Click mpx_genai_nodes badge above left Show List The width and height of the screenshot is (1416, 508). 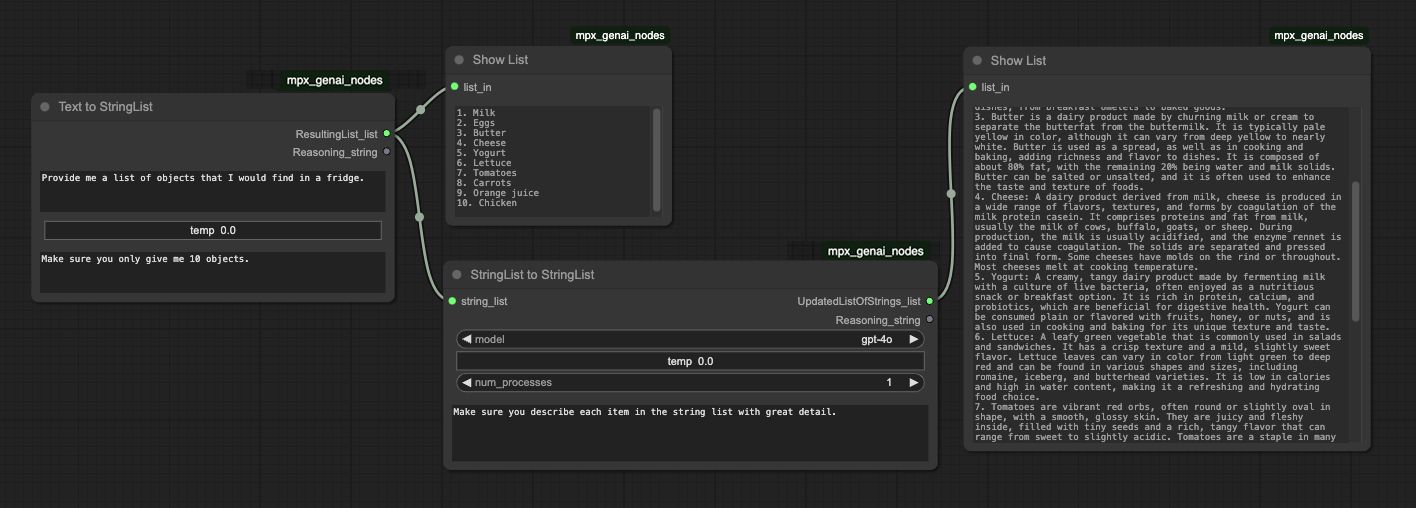coord(619,35)
